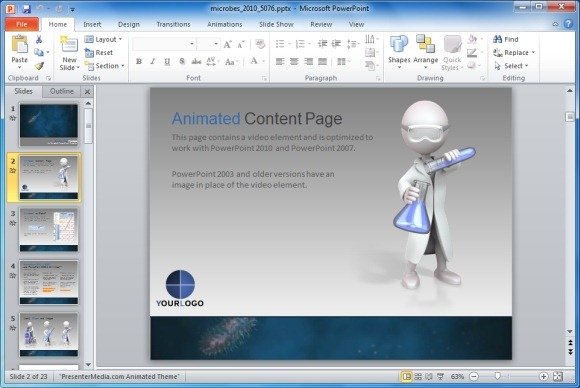Image resolution: width=580 pixels, height=388 pixels.
Task: Minimize the ribbon arrow
Action: pos(555,24)
